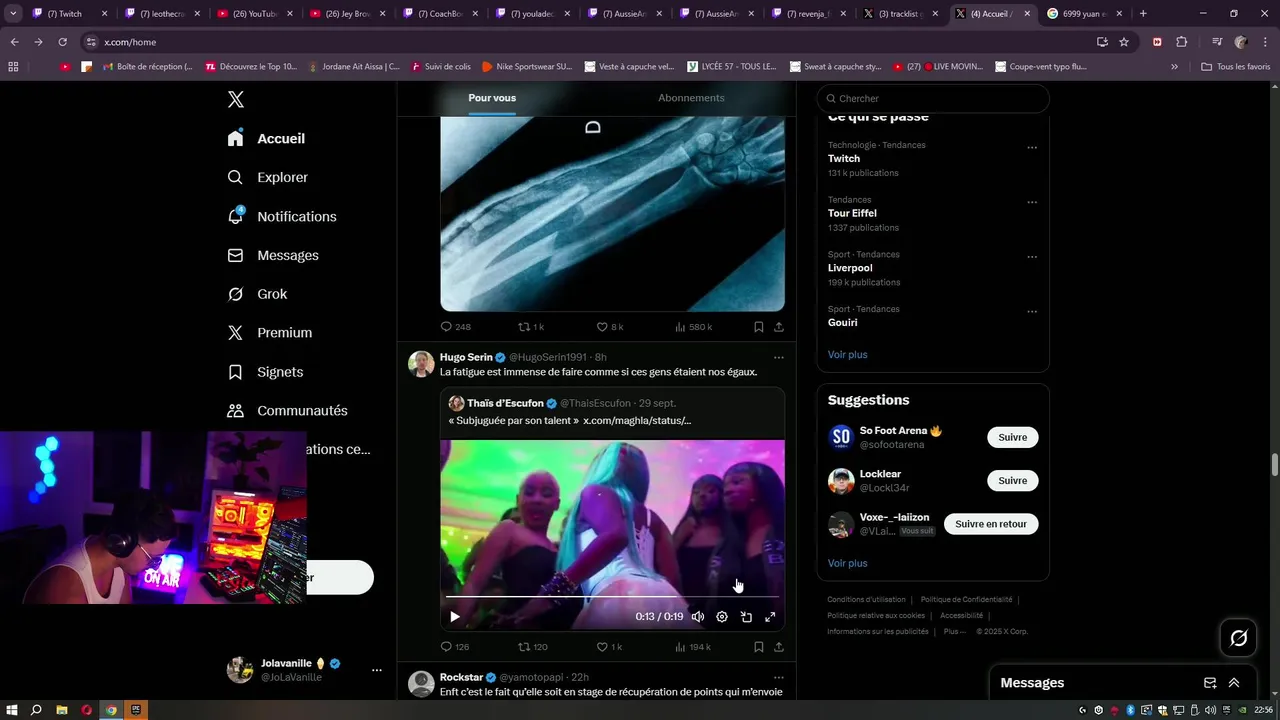This screenshot has height=720, width=1280.
Task: Click the video progress bar
Action: [612, 597]
